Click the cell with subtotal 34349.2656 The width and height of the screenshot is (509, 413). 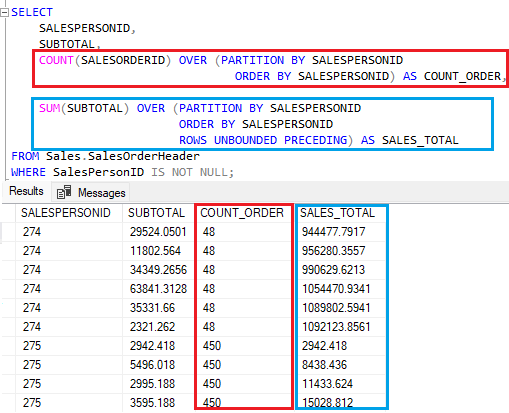pyautogui.click(x=158, y=270)
